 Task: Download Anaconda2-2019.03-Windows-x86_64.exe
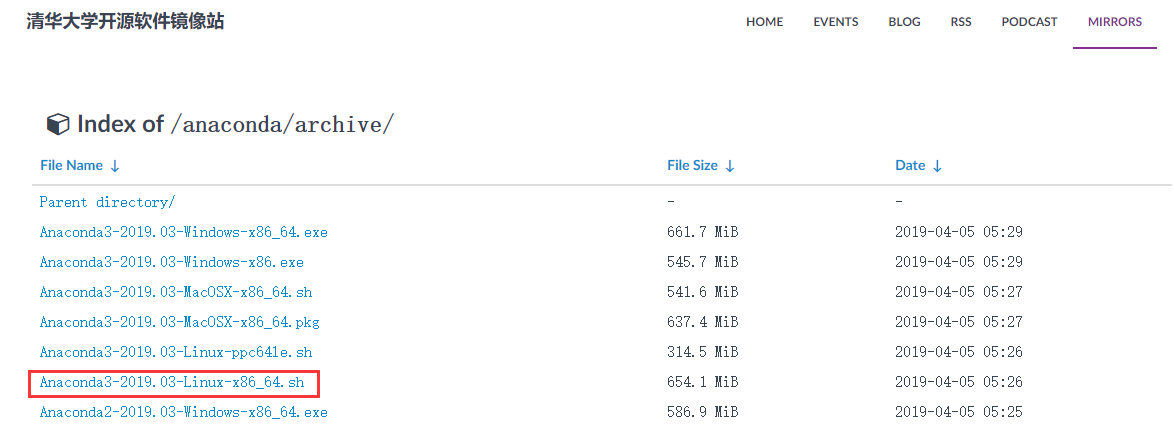click(x=183, y=412)
